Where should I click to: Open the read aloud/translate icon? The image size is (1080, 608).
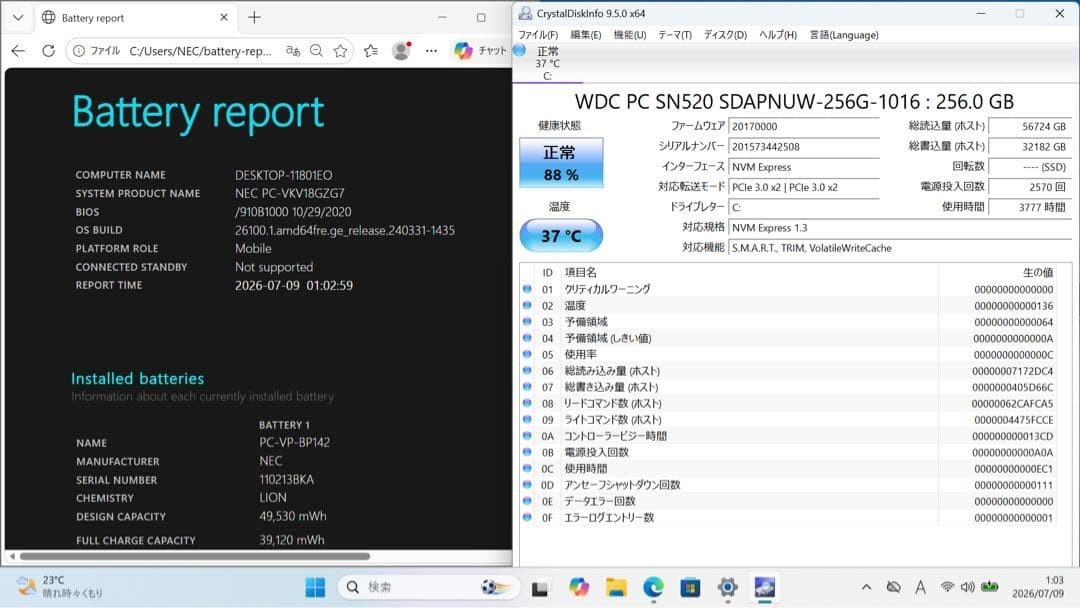tap(293, 50)
